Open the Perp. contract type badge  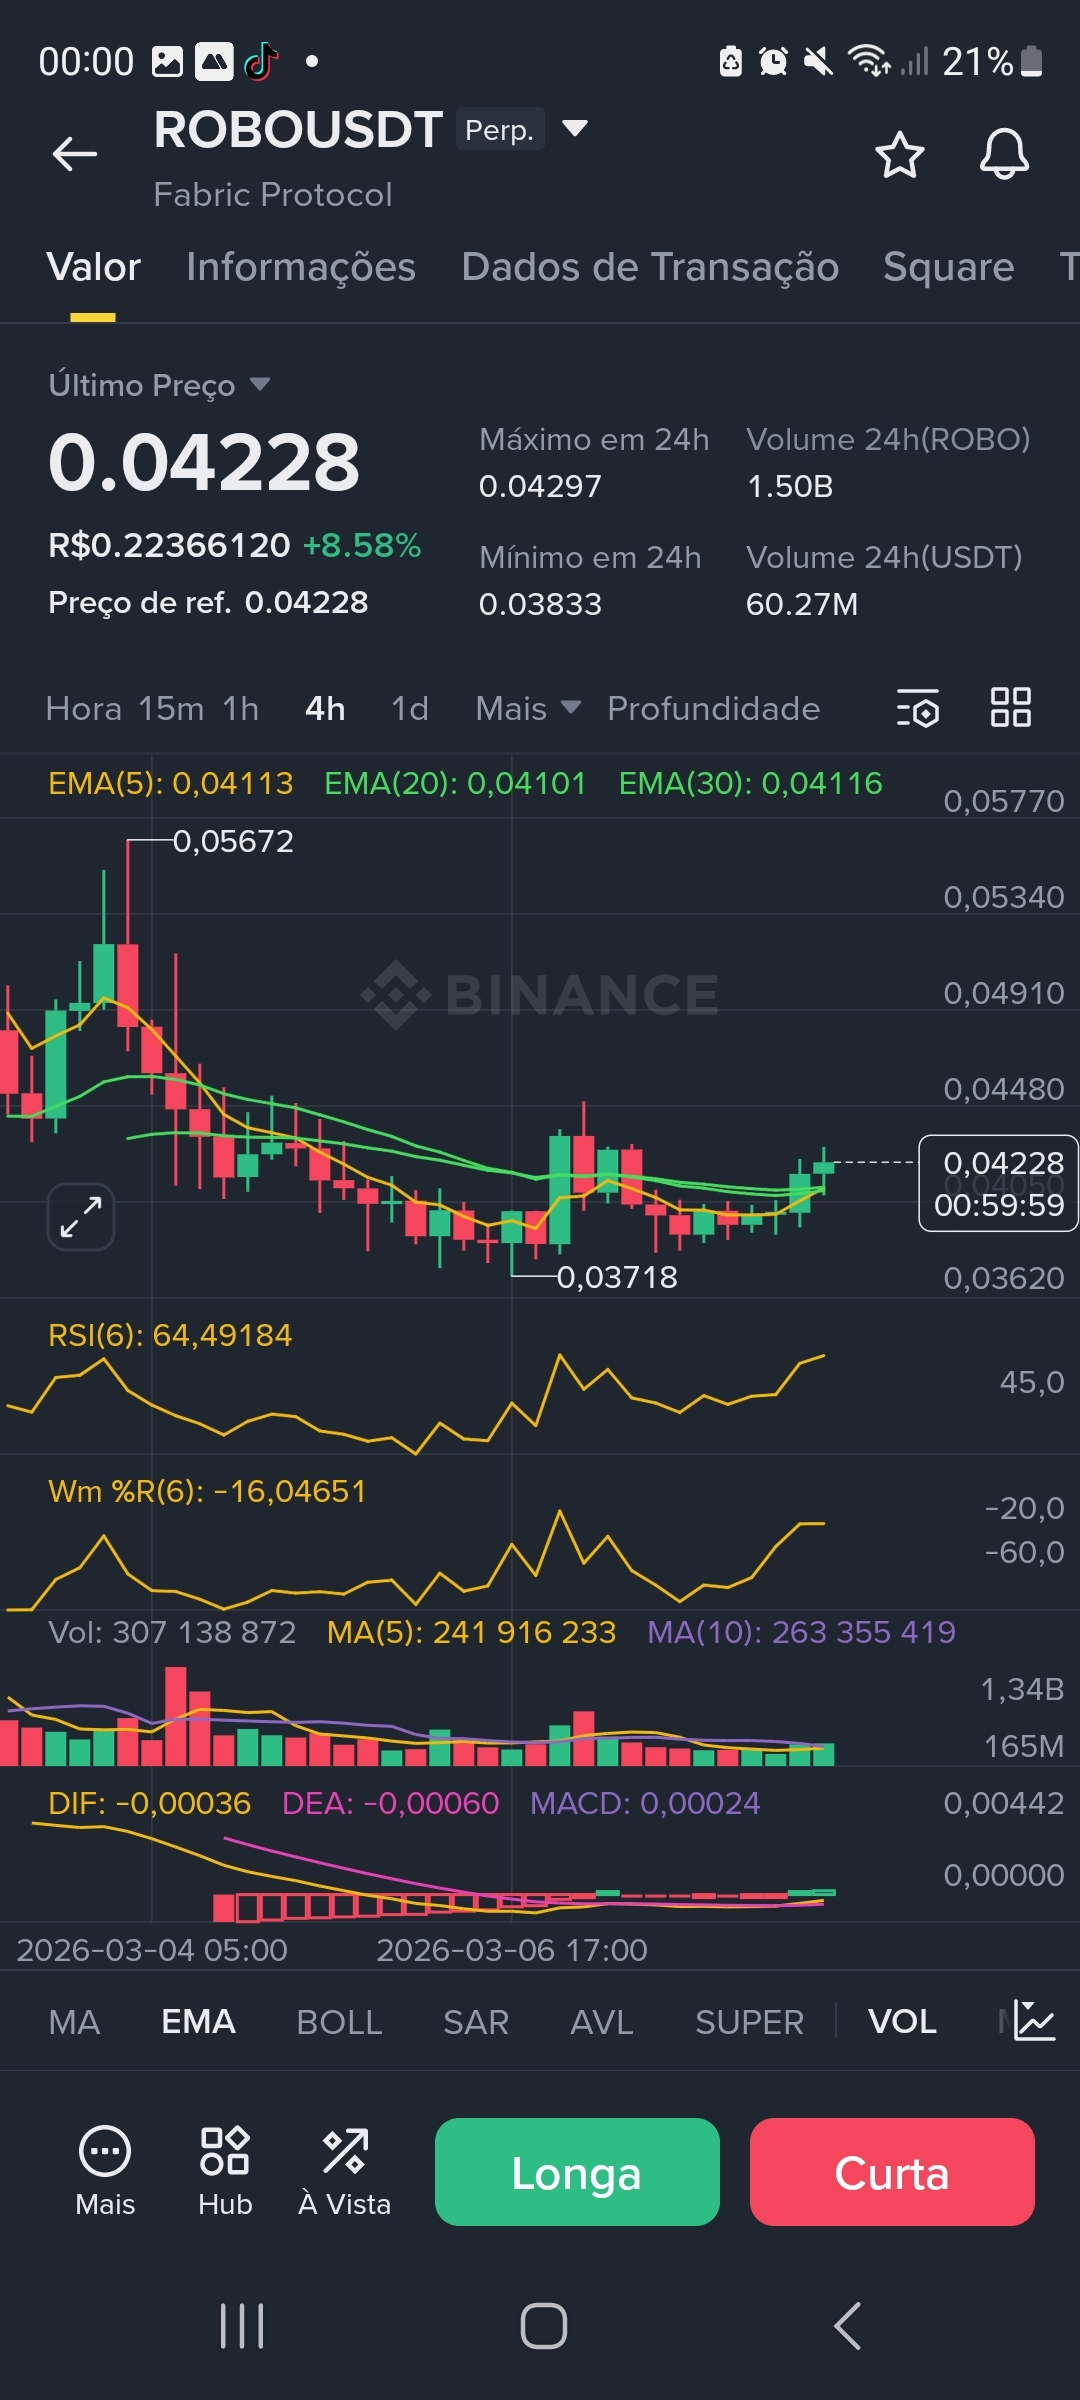[x=500, y=129]
